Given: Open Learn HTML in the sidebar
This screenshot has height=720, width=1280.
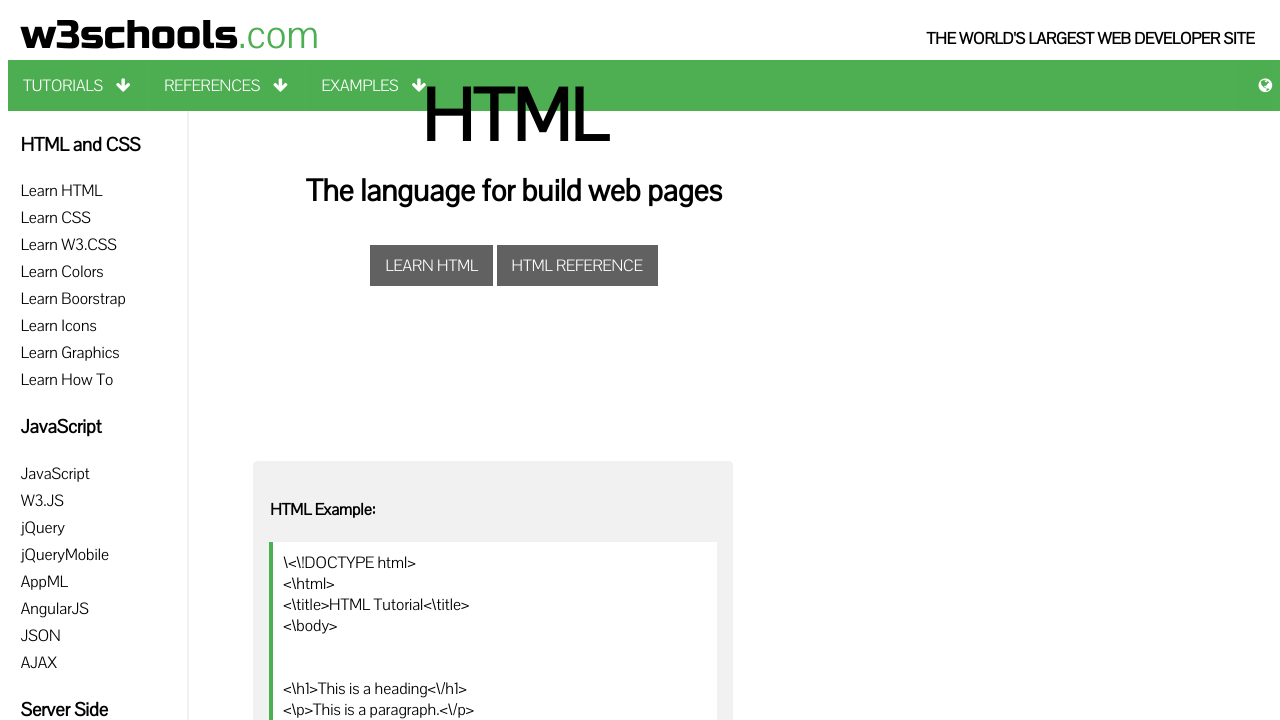Looking at the screenshot, I should [62, 191].
